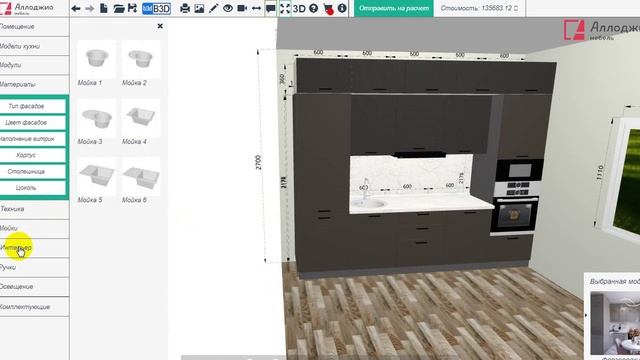Open the Освещение sidebar section
The height and width of the screenshot is (360, 640).
[34, 287]
